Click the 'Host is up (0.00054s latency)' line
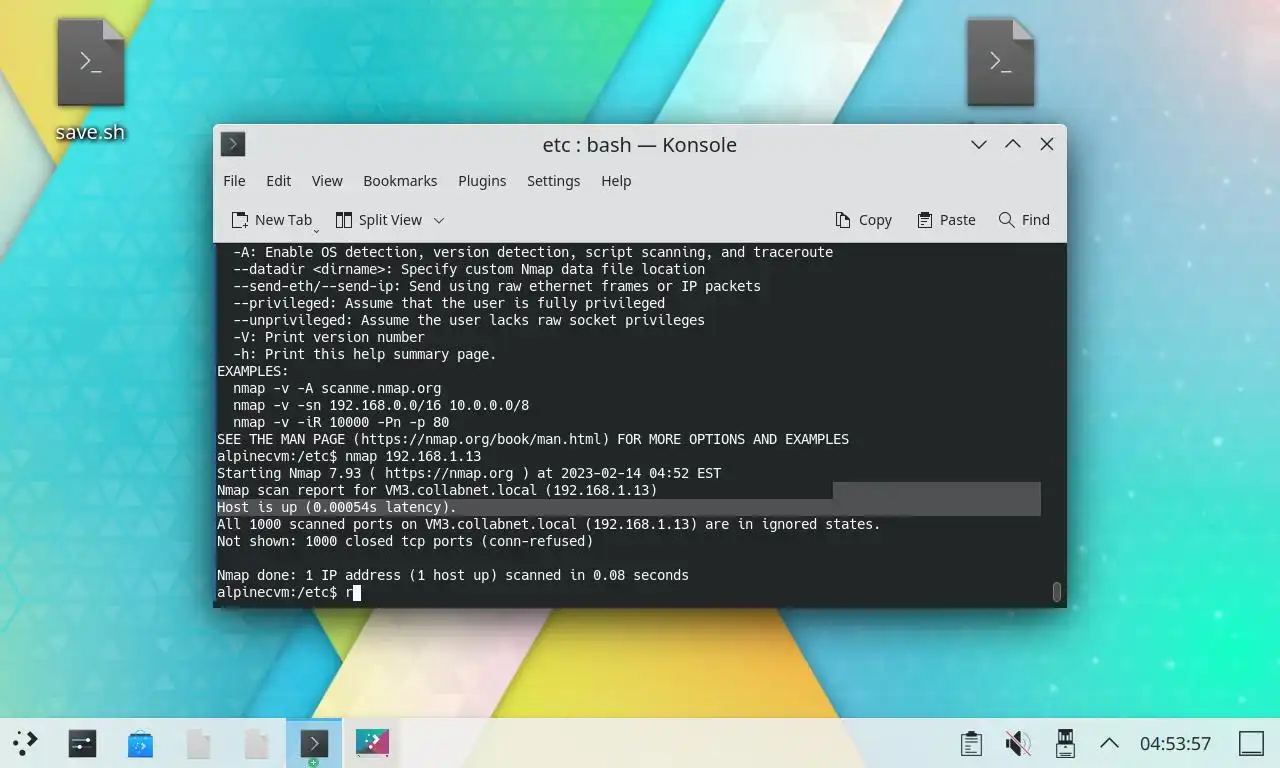Viewport: 1280px width, 768px height. (337, 507)
